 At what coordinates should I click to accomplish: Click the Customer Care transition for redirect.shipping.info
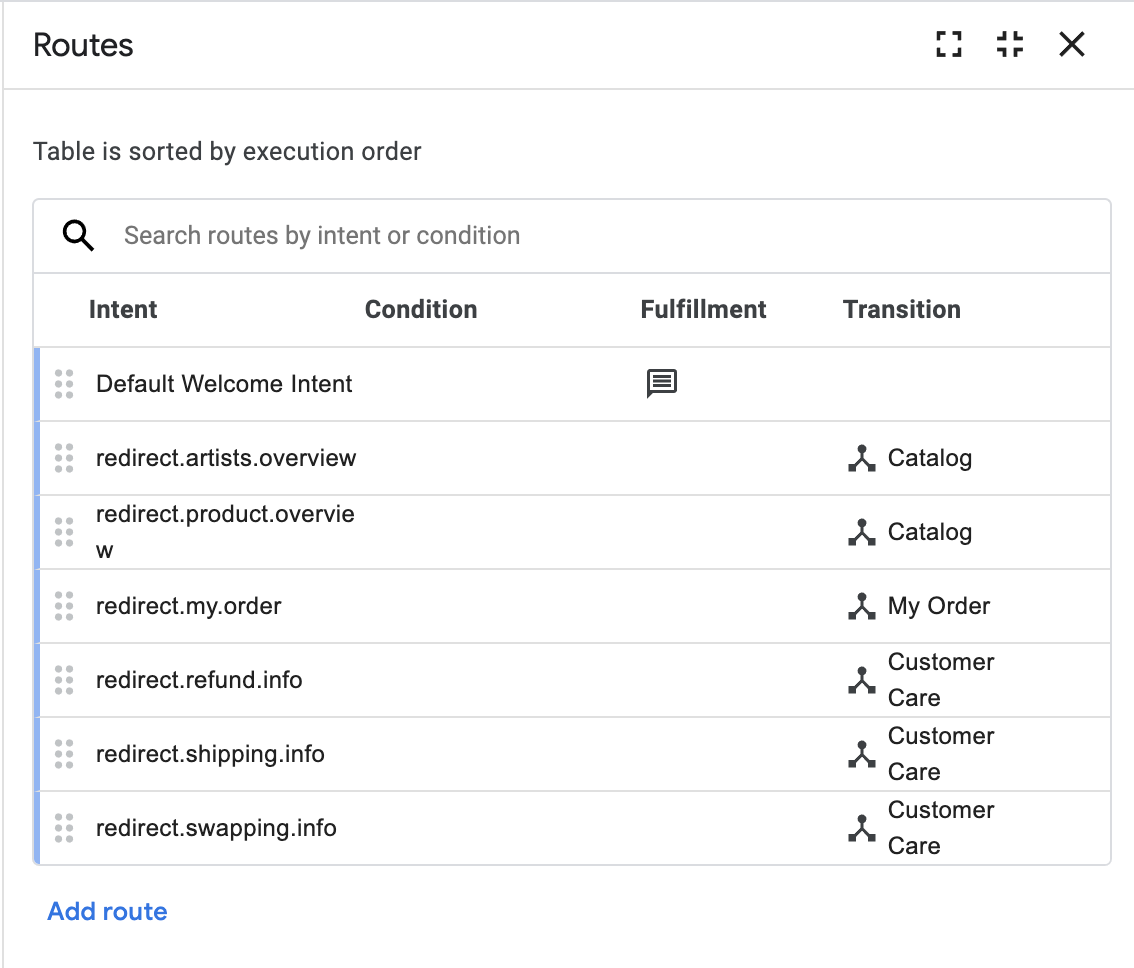(861, 754)
